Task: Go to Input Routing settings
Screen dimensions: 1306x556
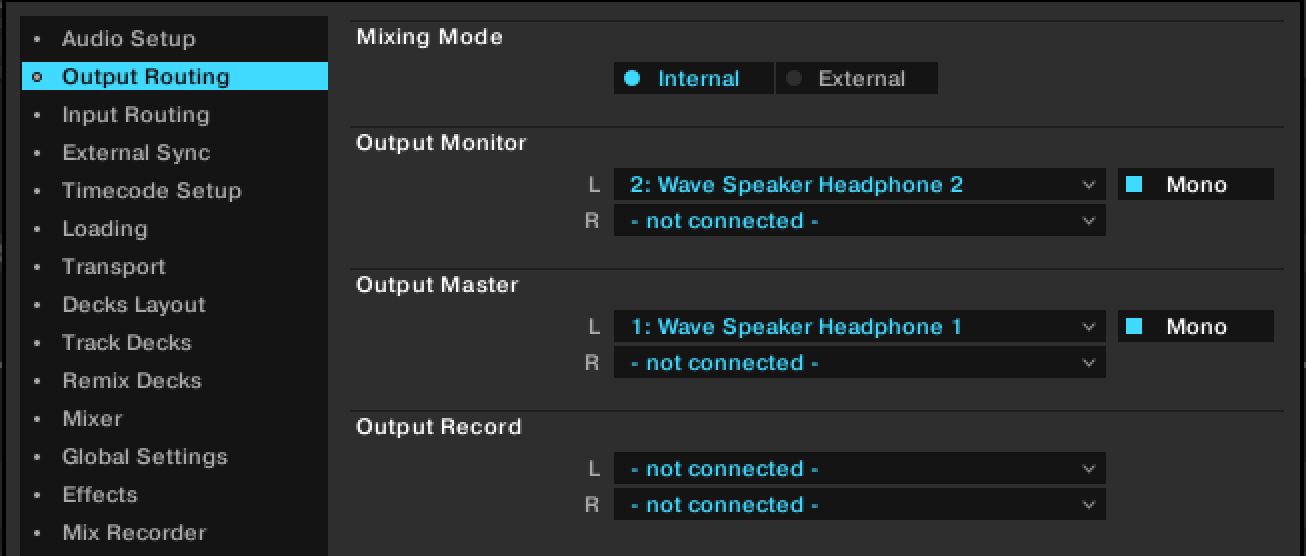Action: click(x=136, y=115)
